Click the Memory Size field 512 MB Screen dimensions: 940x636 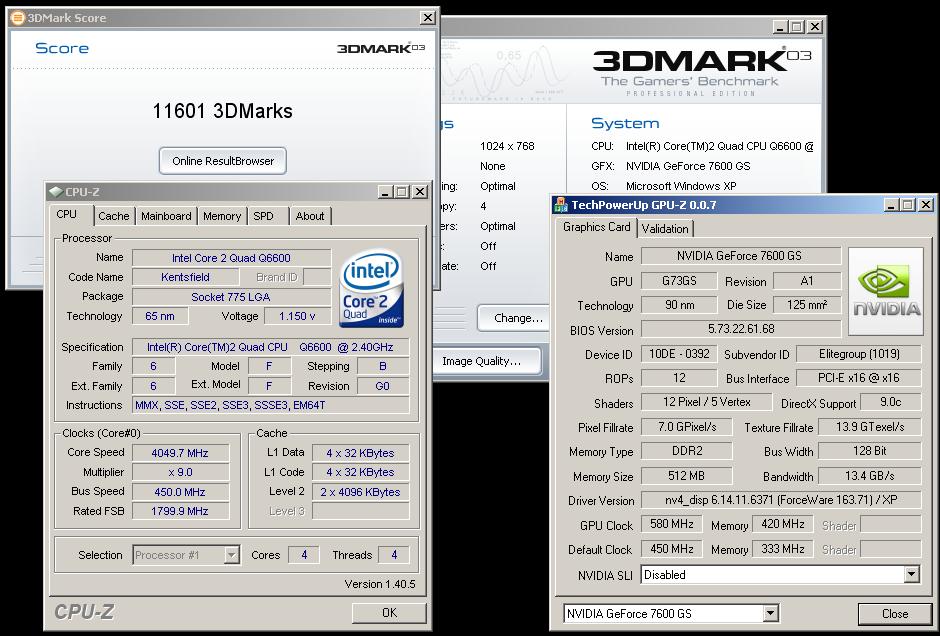687,476
